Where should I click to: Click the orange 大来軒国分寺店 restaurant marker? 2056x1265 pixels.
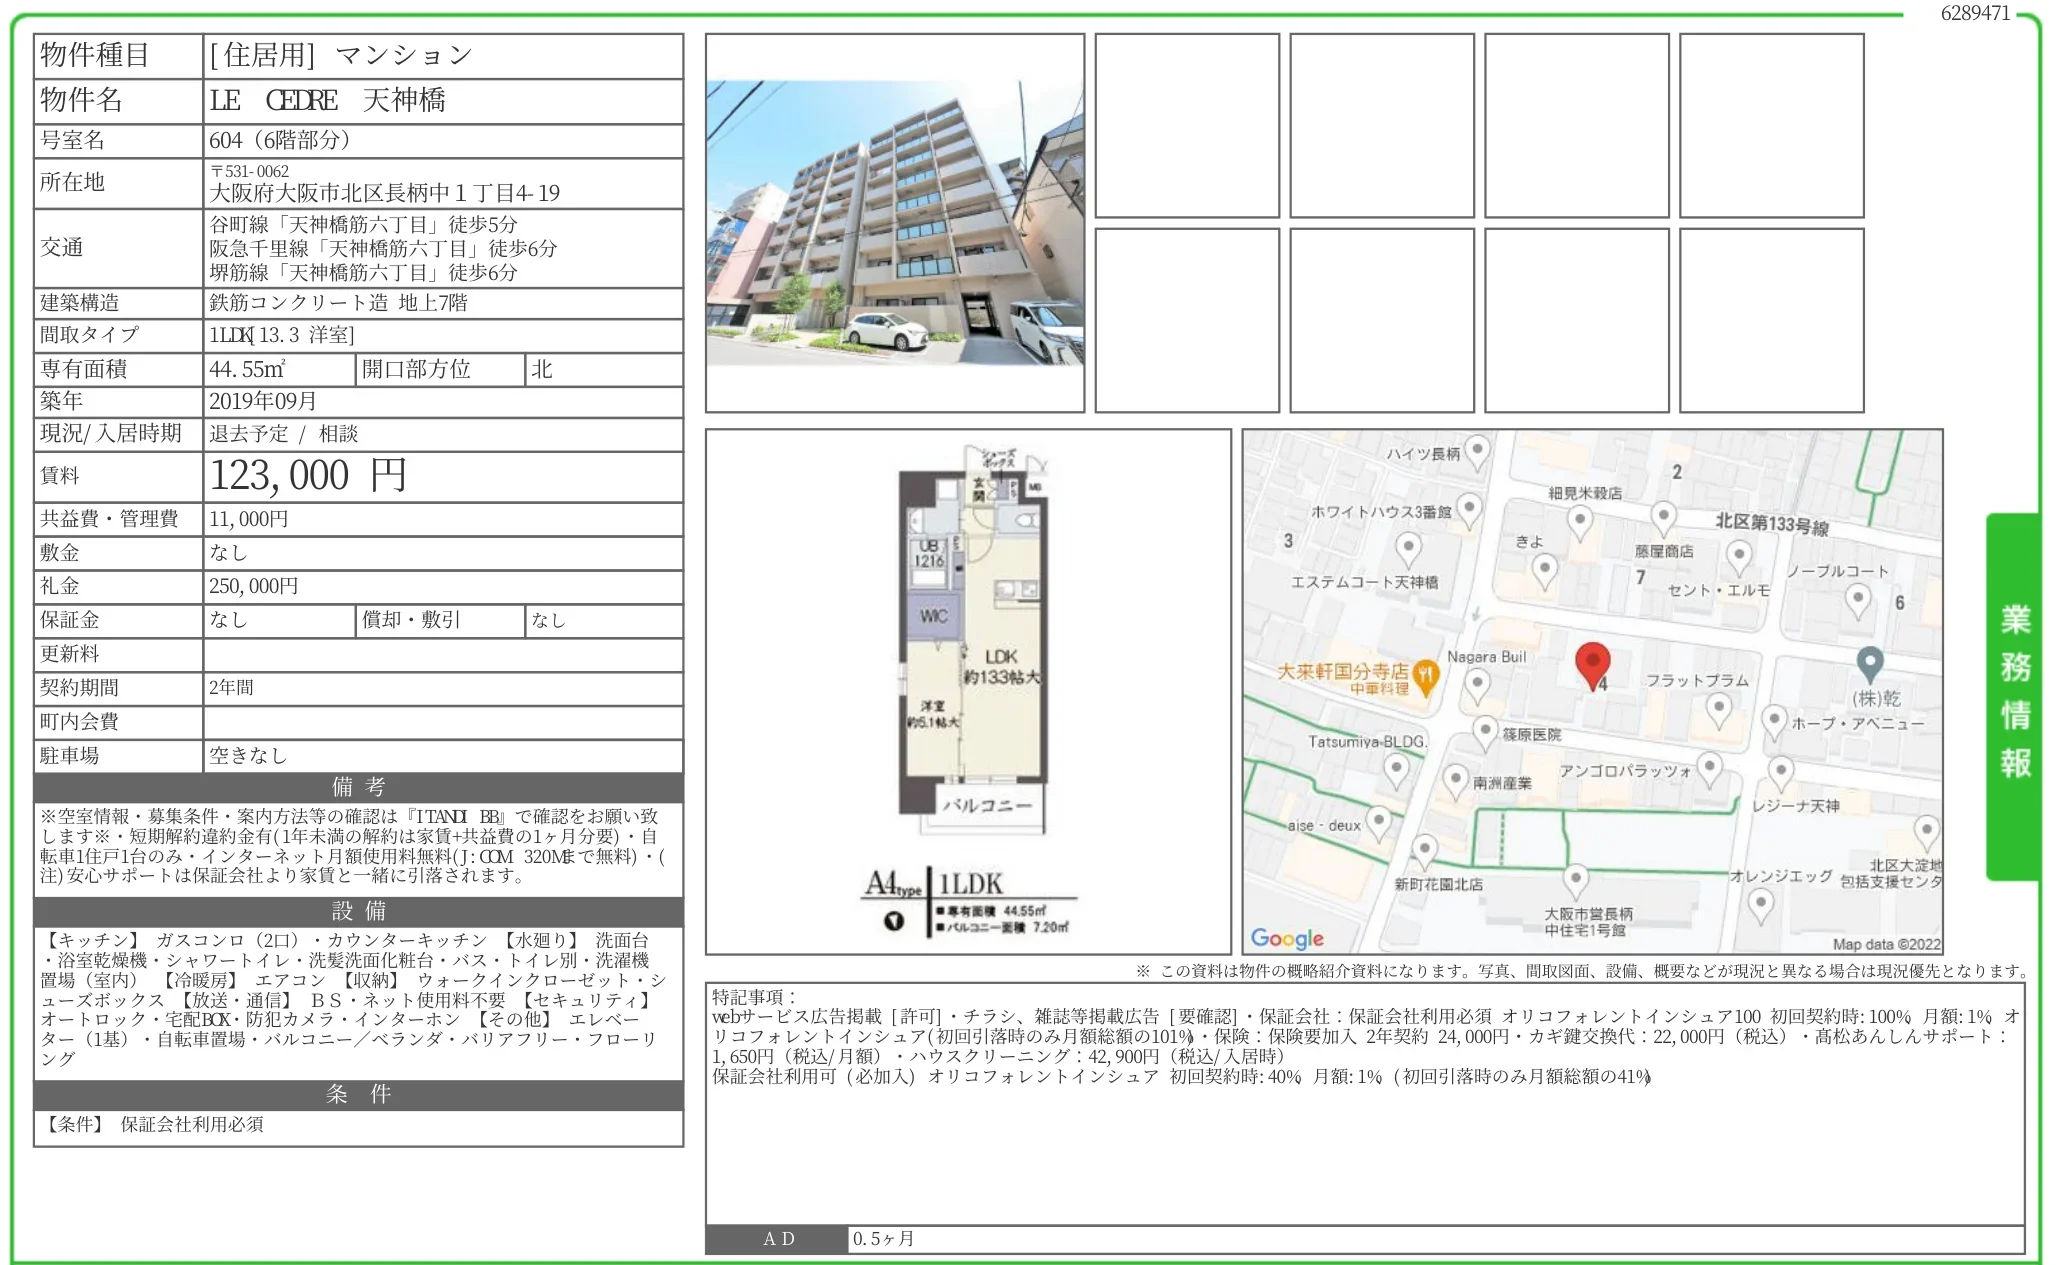point(1427,677)
